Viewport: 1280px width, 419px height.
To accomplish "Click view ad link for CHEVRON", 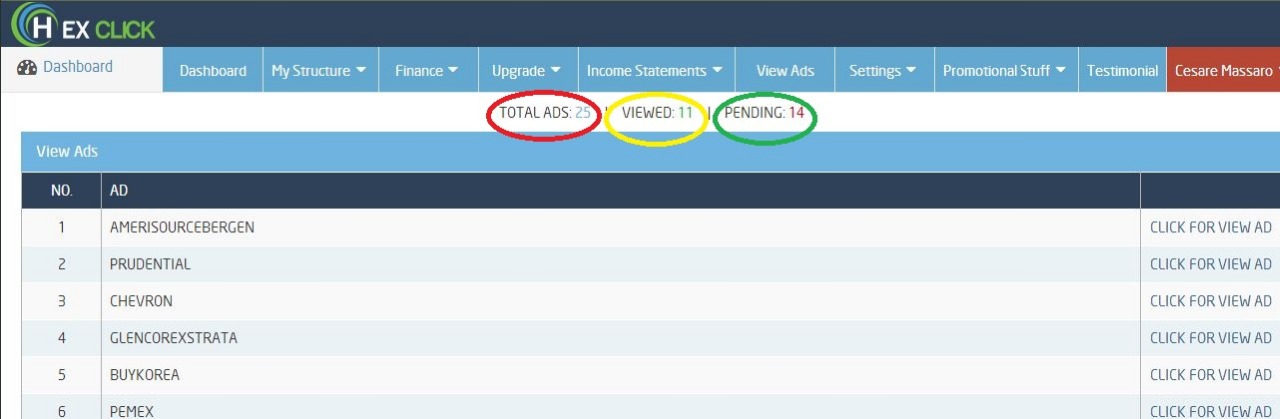I will point(1210,301).
